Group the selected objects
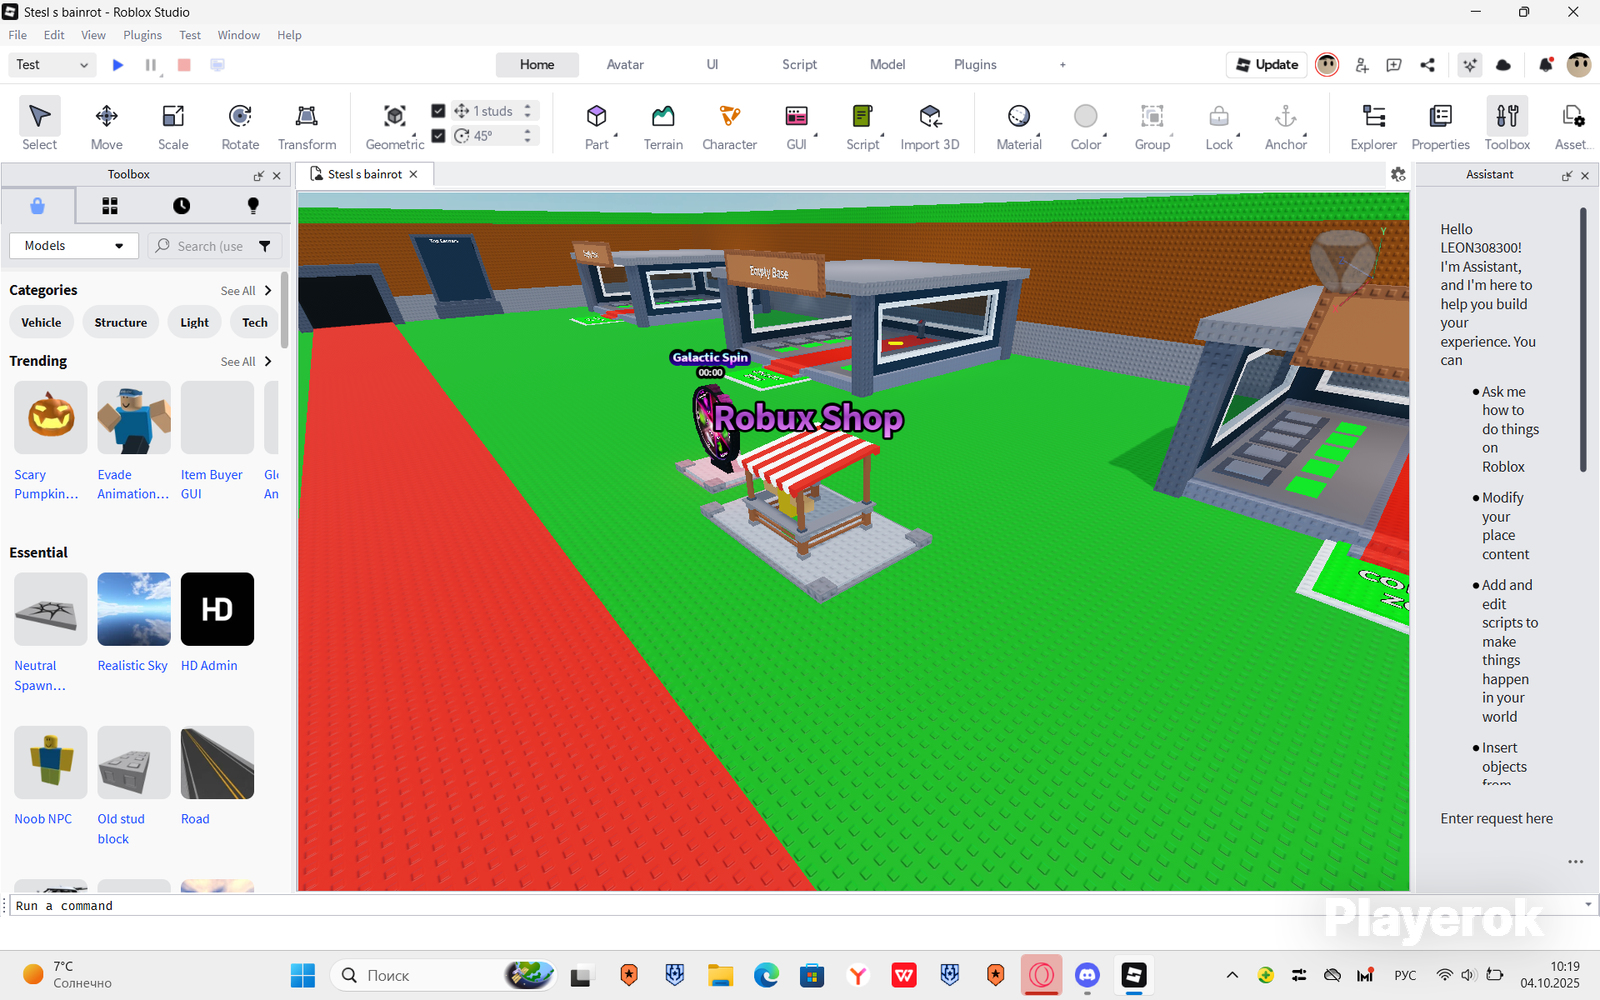The height and width of the screenshot is (1000, 1600). tap(1152, 125)
